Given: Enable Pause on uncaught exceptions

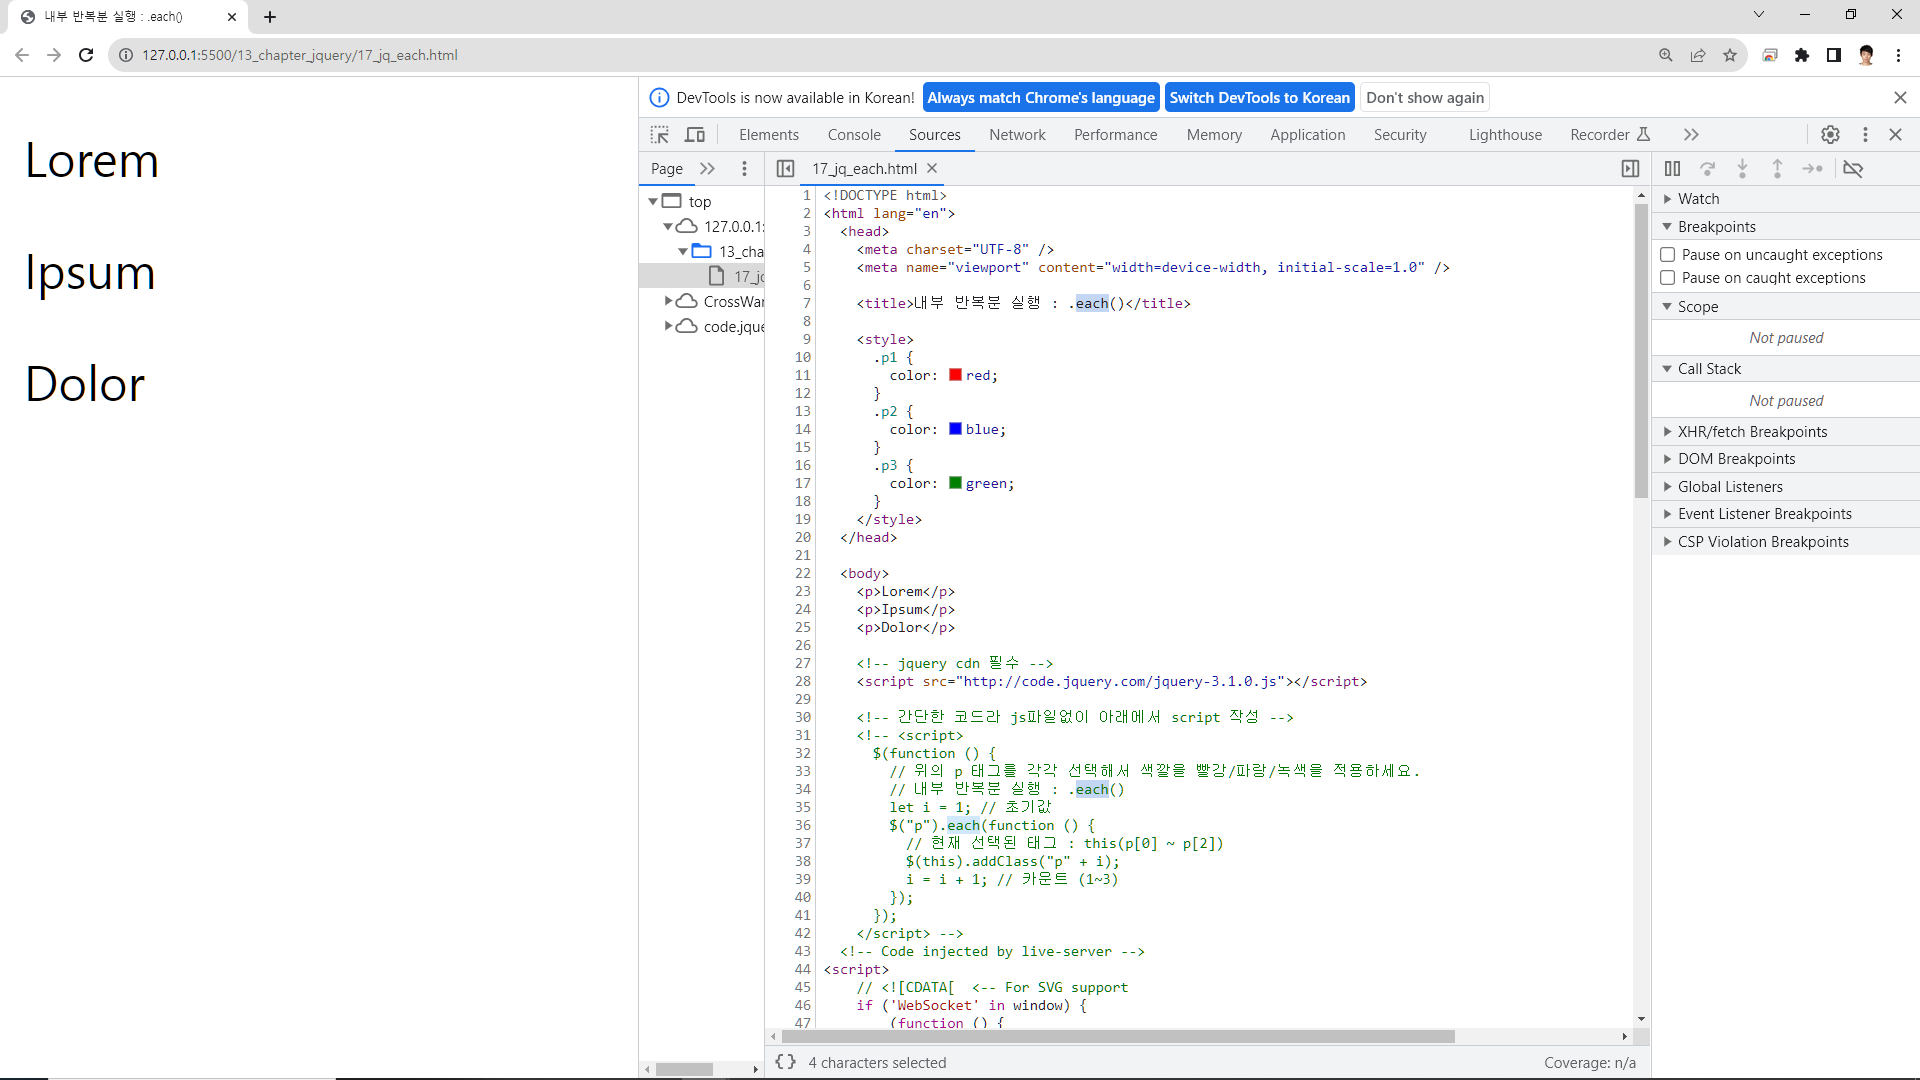Looking at the screenshot, I should coord(1668,255).
